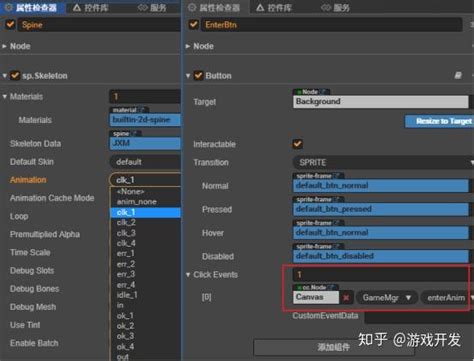This screenshot has width=474, height=361.
Task: Click Normal default_btn_normal sprite slot
Action: [381, 186]
